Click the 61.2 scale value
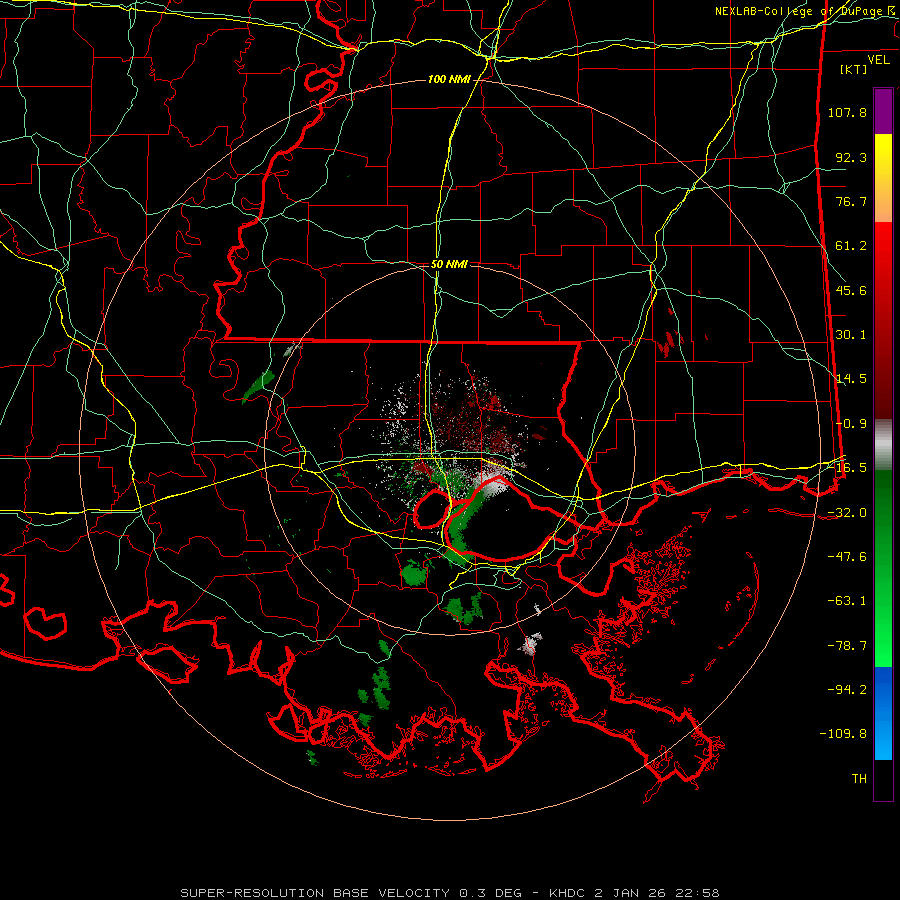 tap(851, 246)
